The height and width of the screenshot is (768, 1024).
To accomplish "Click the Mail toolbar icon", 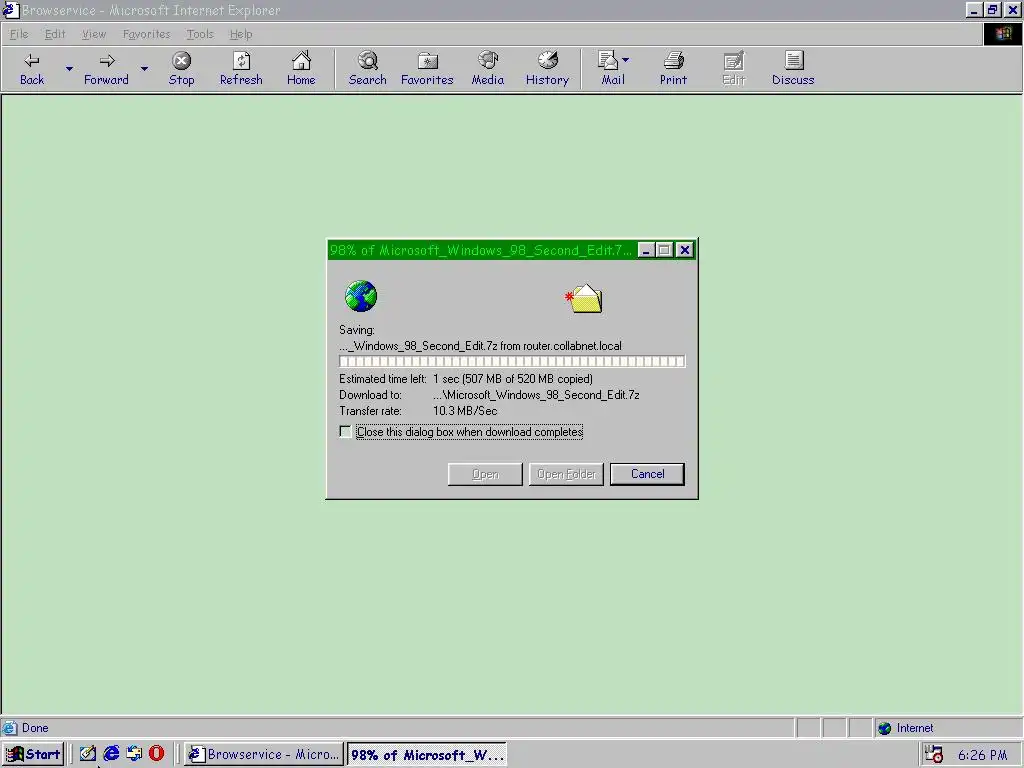I will pos(609,69).
